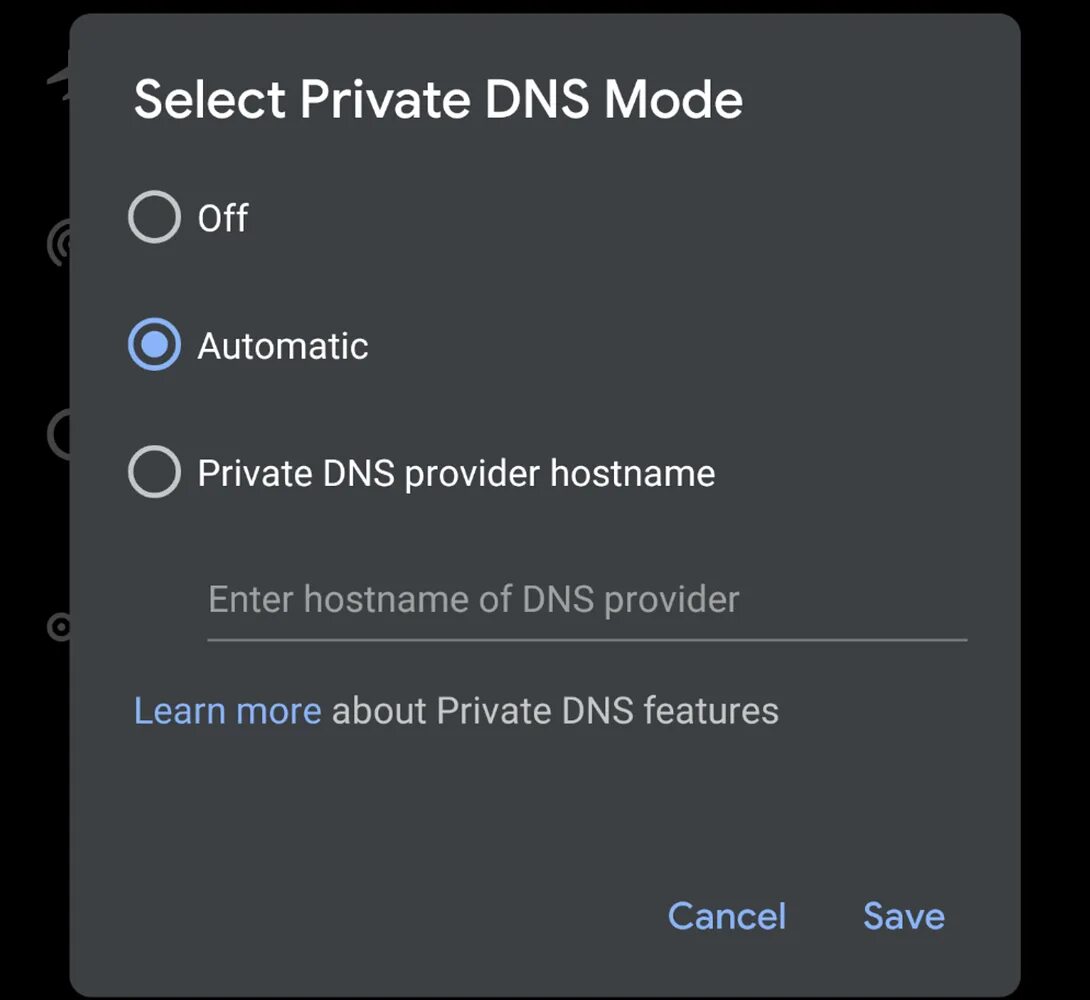This screenshot has width=1090, height=1000.
Task: Tap the large circle icon beside the hostname option
Action: 58,435
